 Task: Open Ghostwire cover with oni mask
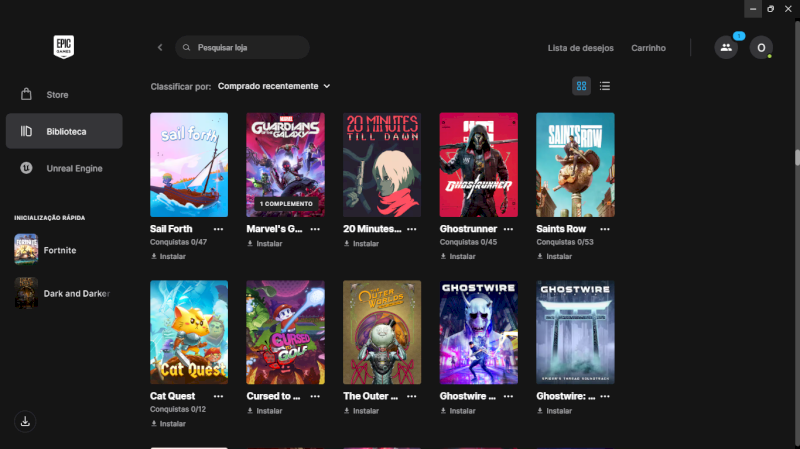[x=479, y=332]
